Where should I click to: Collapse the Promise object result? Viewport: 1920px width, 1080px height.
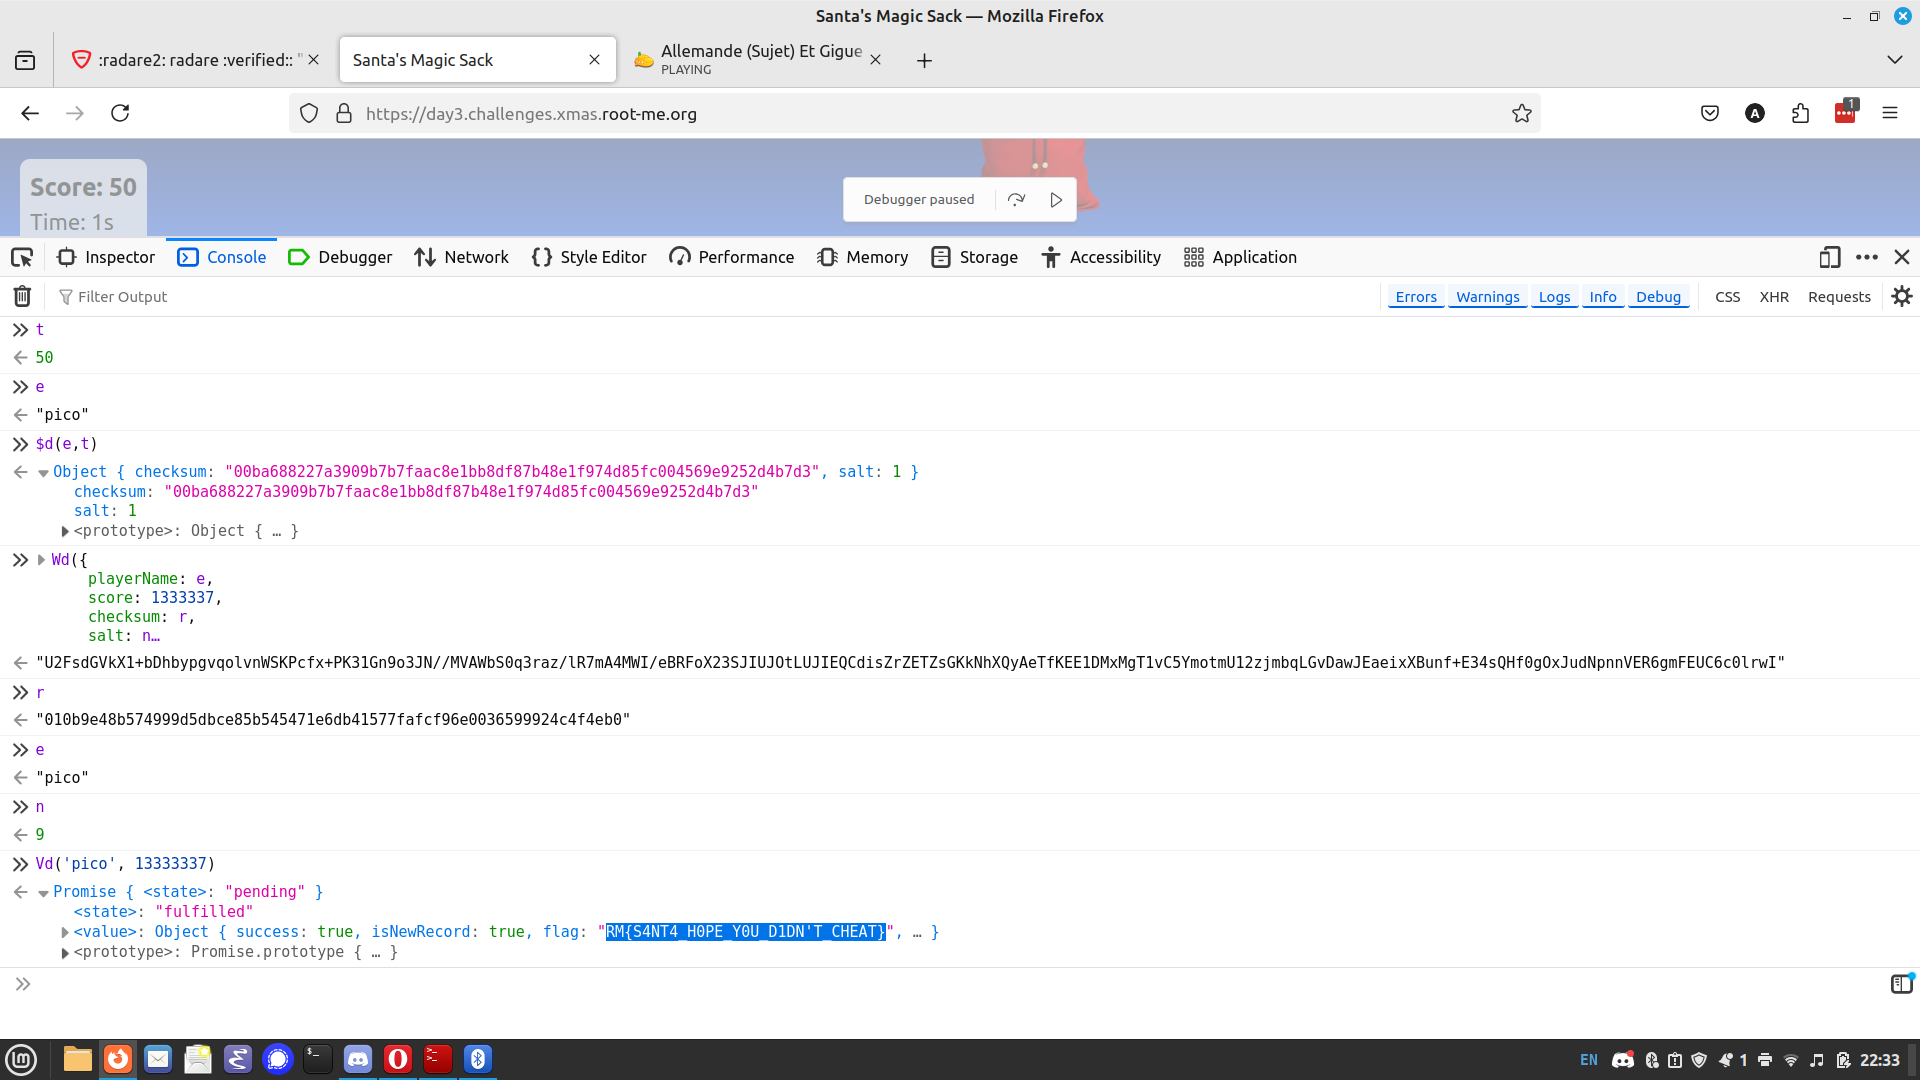click(x=44, y=893)
